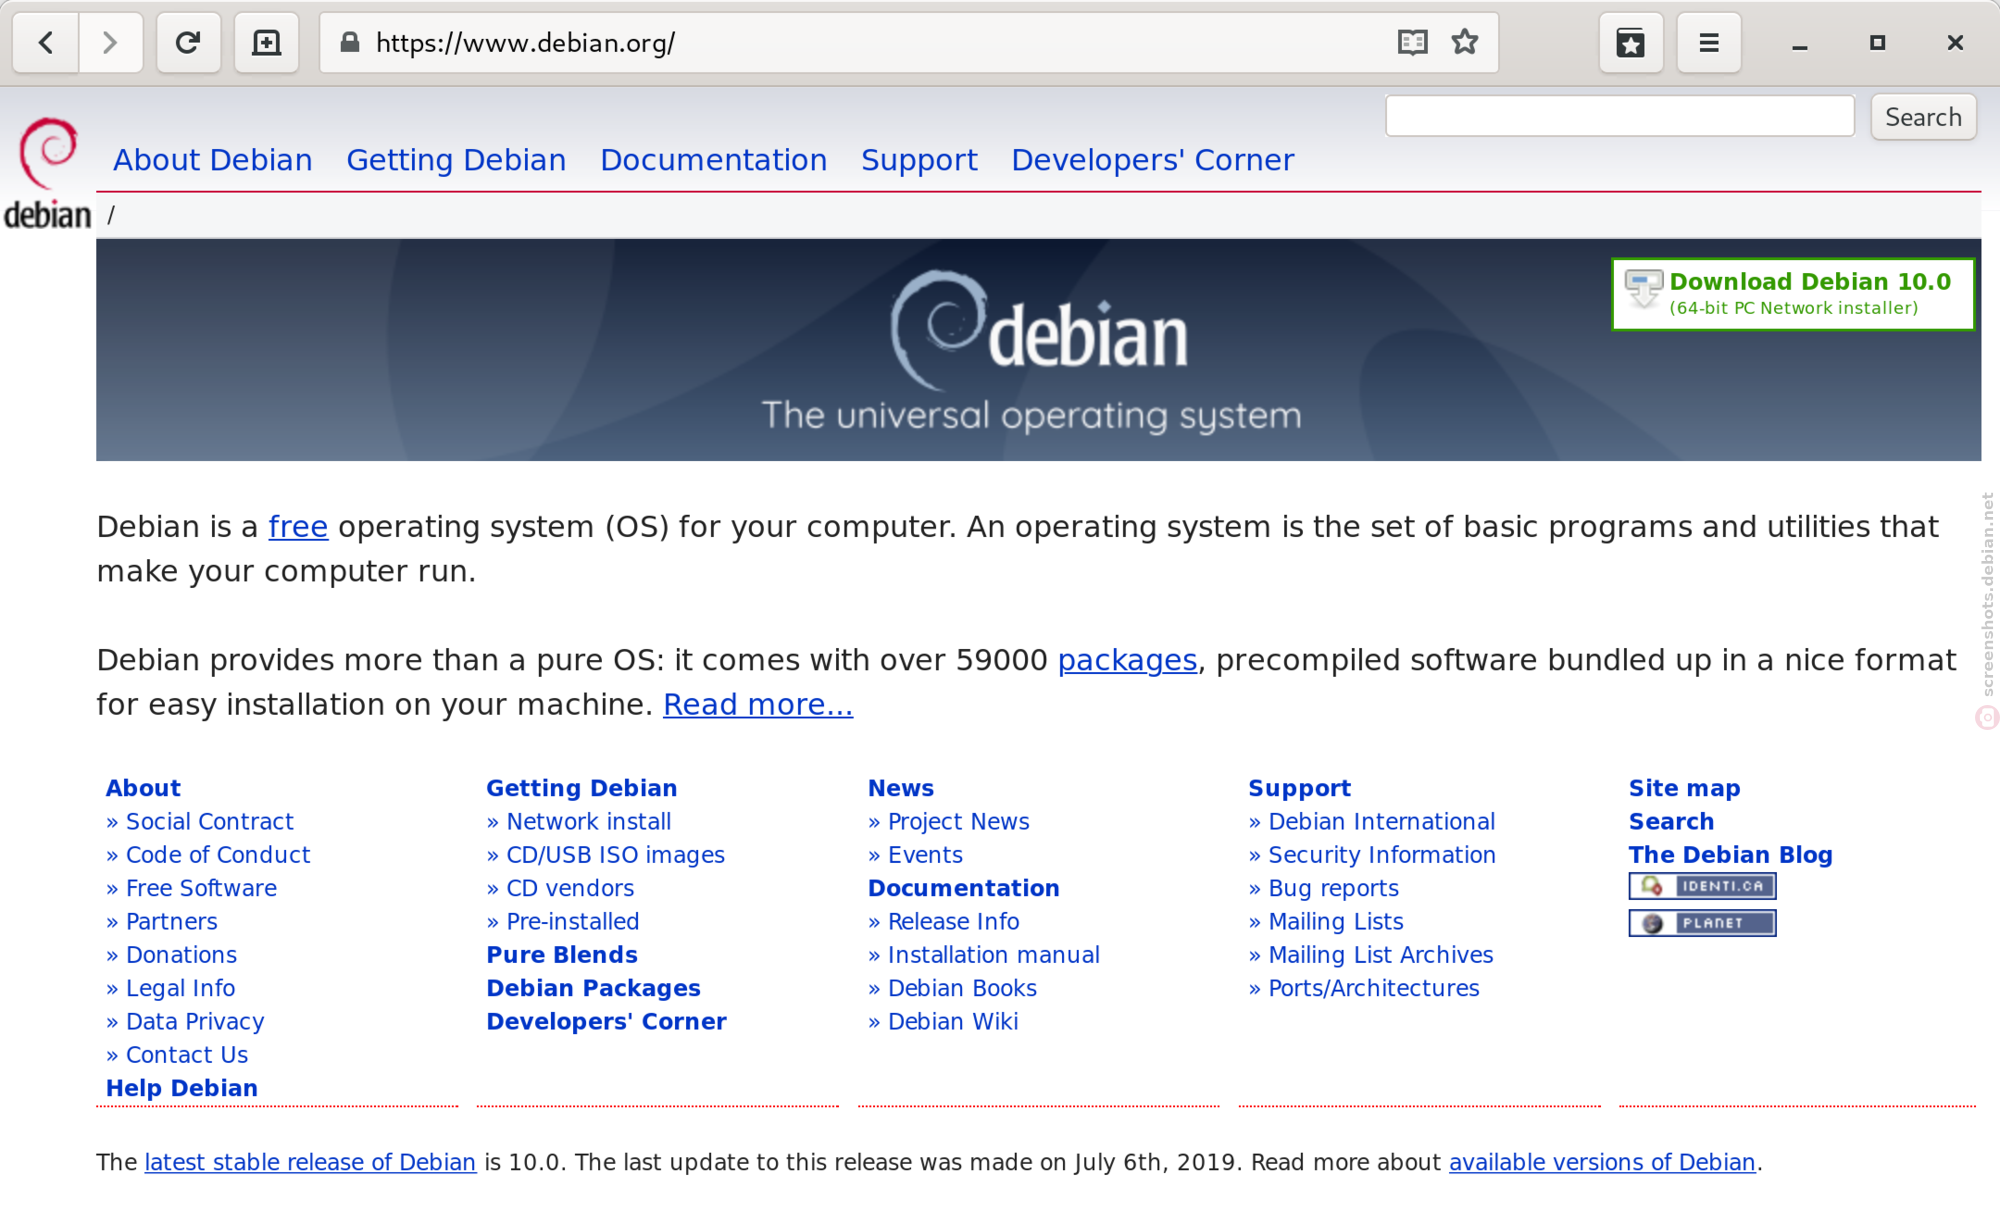
Task: Reload the page with the refresh icon
Action: [x=188, y=43]
